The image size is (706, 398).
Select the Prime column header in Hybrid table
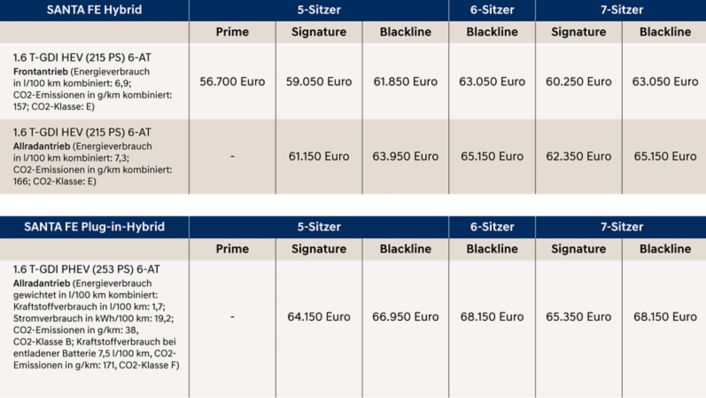(x=232, y=32)
